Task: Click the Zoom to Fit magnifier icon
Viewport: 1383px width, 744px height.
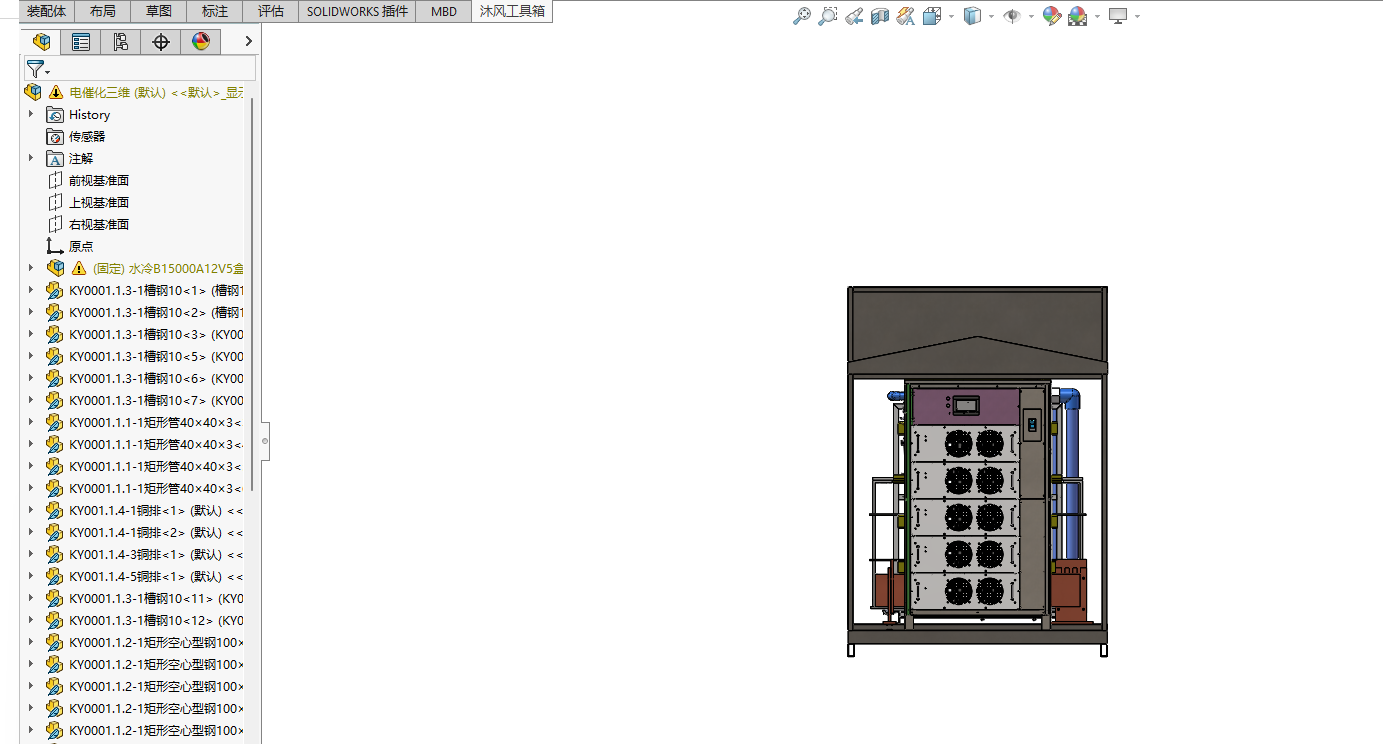Action: (x=801, y=16)
